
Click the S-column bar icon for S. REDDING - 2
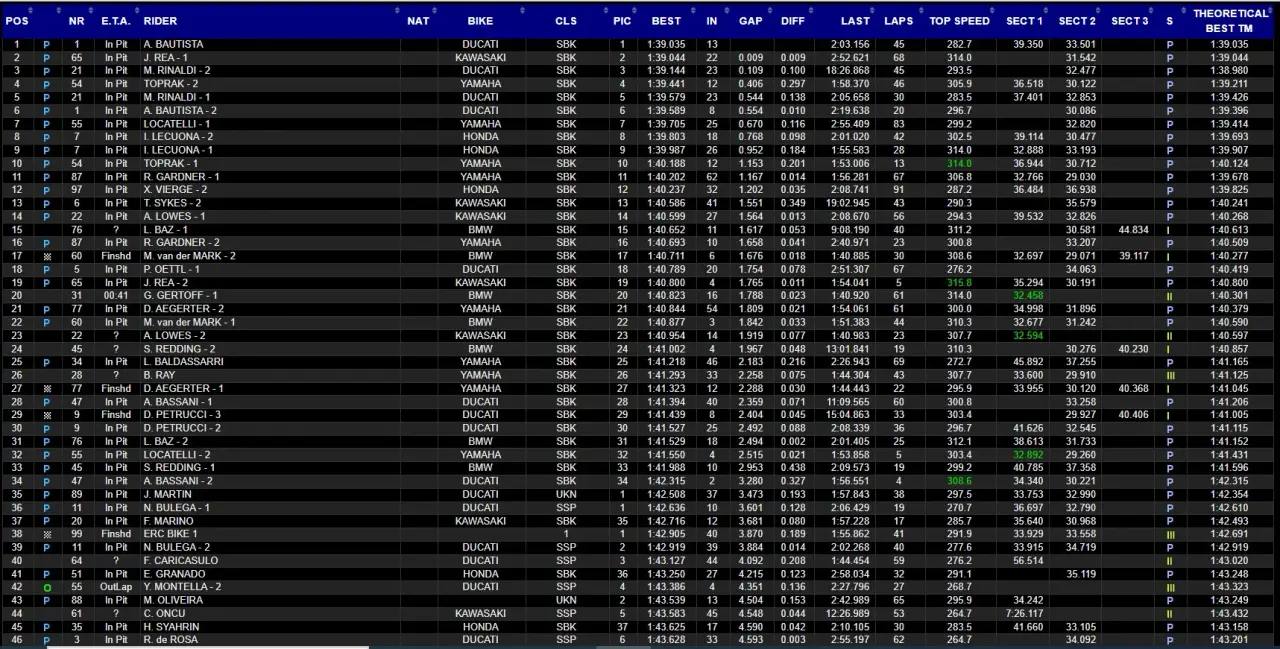pos(1170,349)
